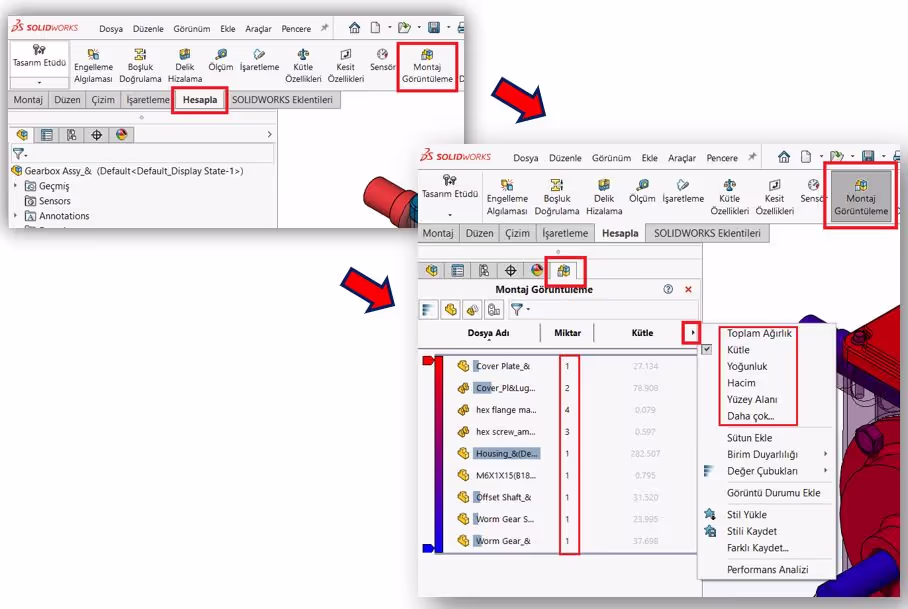Open Engelleme Algılaması in lower window
908x609 pixels.
[507, 198]
